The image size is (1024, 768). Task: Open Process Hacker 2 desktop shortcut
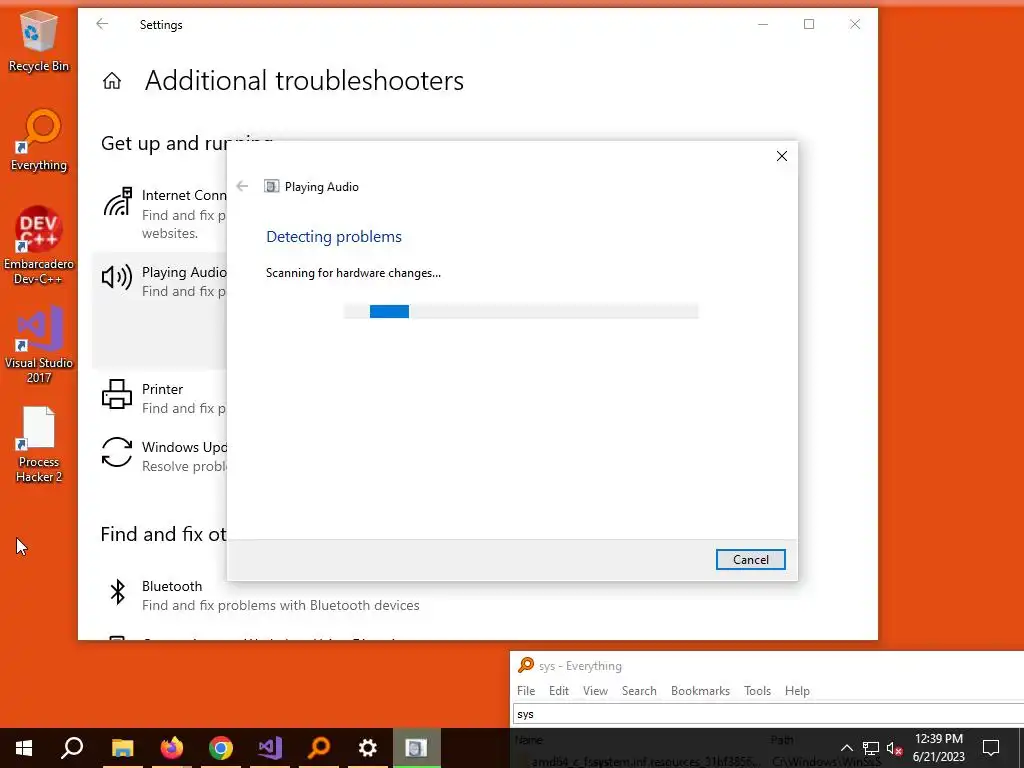tap(39, 444)
